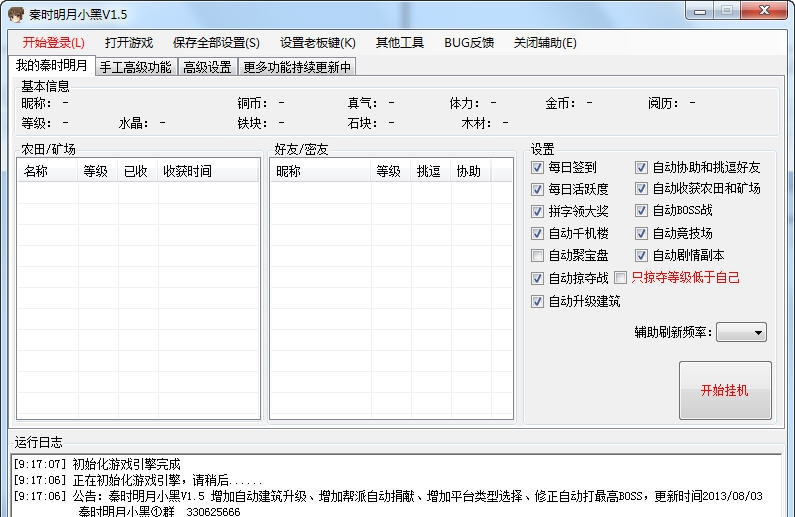Screen dimensions: 795x517
Task: Toggle 自动升级建筑 checkbox
Action: pos(537,302)
